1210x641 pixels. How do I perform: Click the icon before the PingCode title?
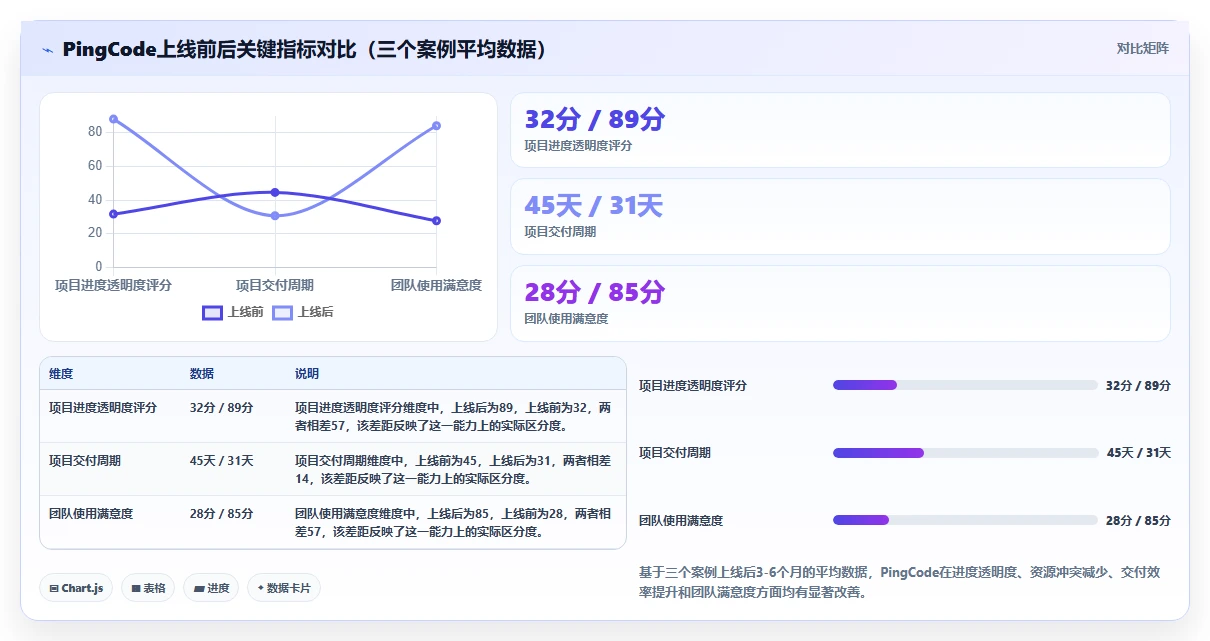[47, 50]
